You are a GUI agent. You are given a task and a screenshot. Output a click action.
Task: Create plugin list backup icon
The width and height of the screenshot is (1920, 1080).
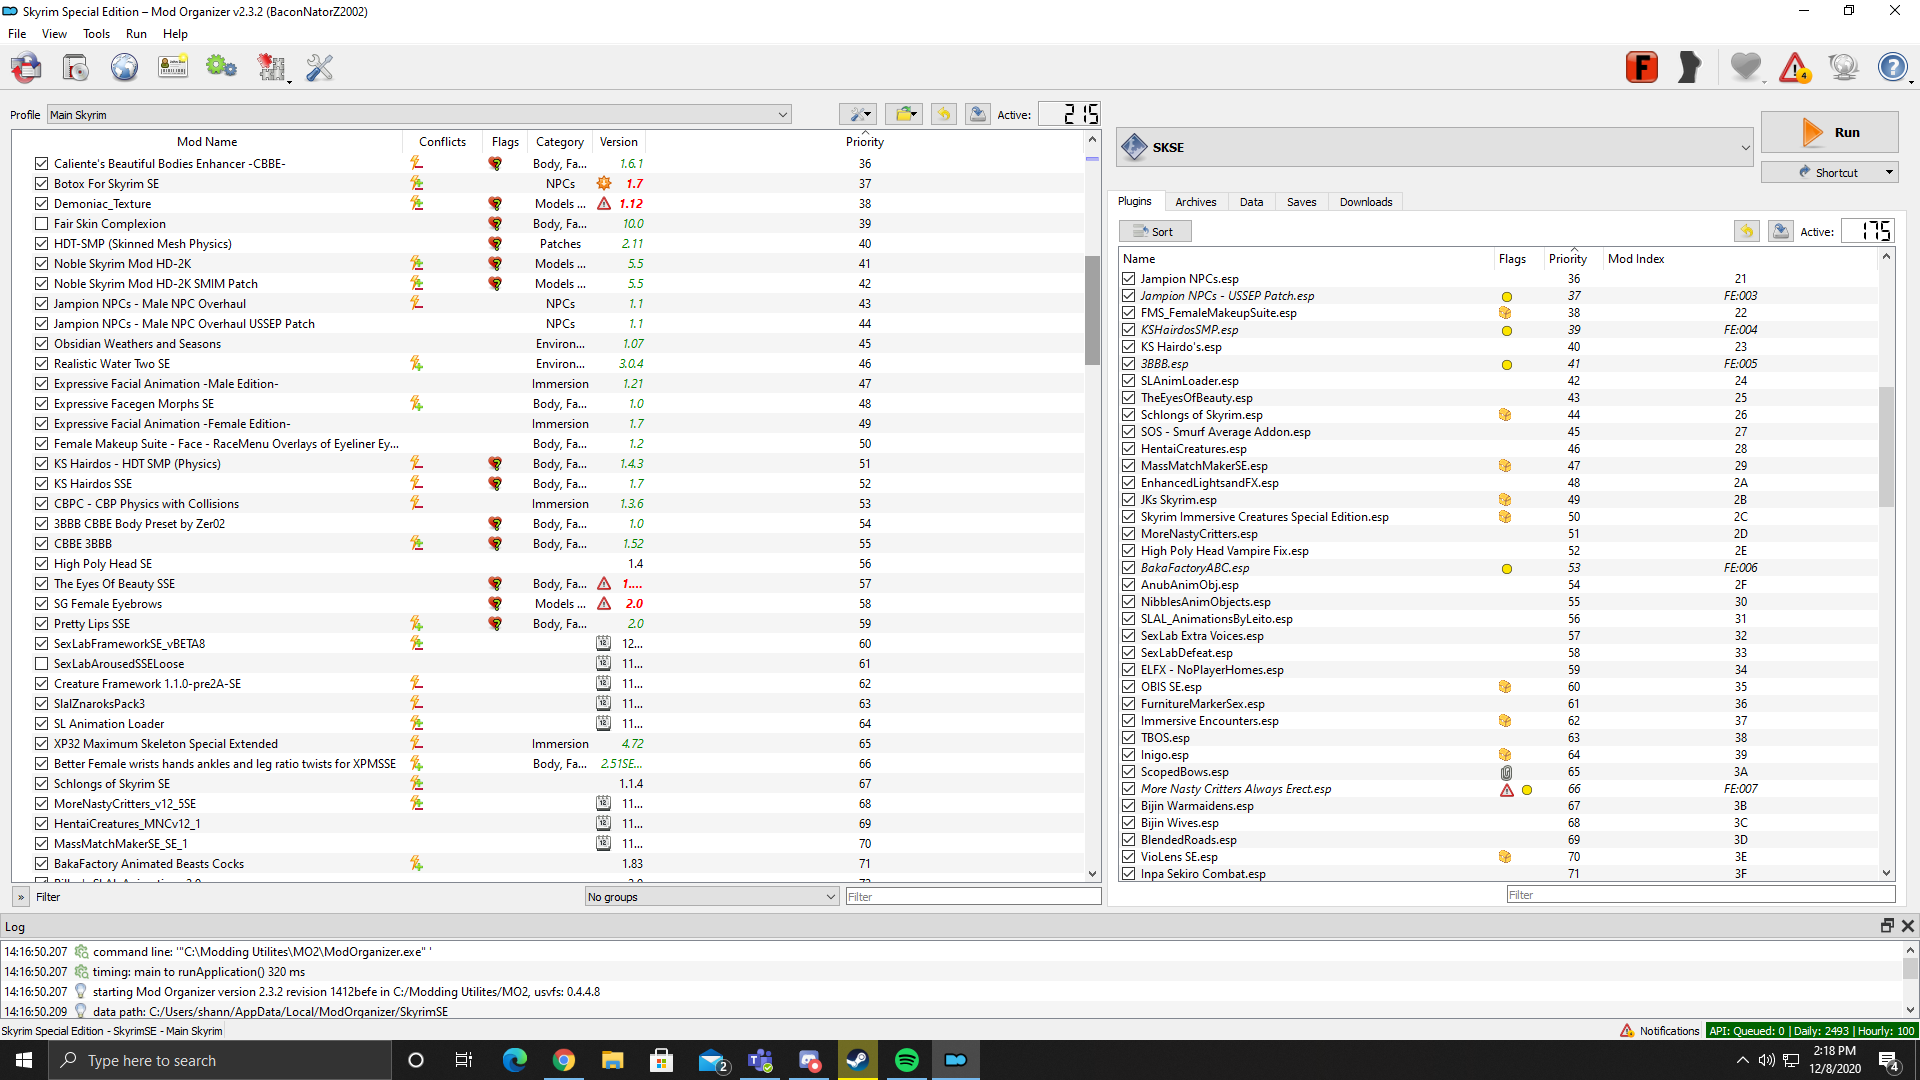coord(1780,231)
